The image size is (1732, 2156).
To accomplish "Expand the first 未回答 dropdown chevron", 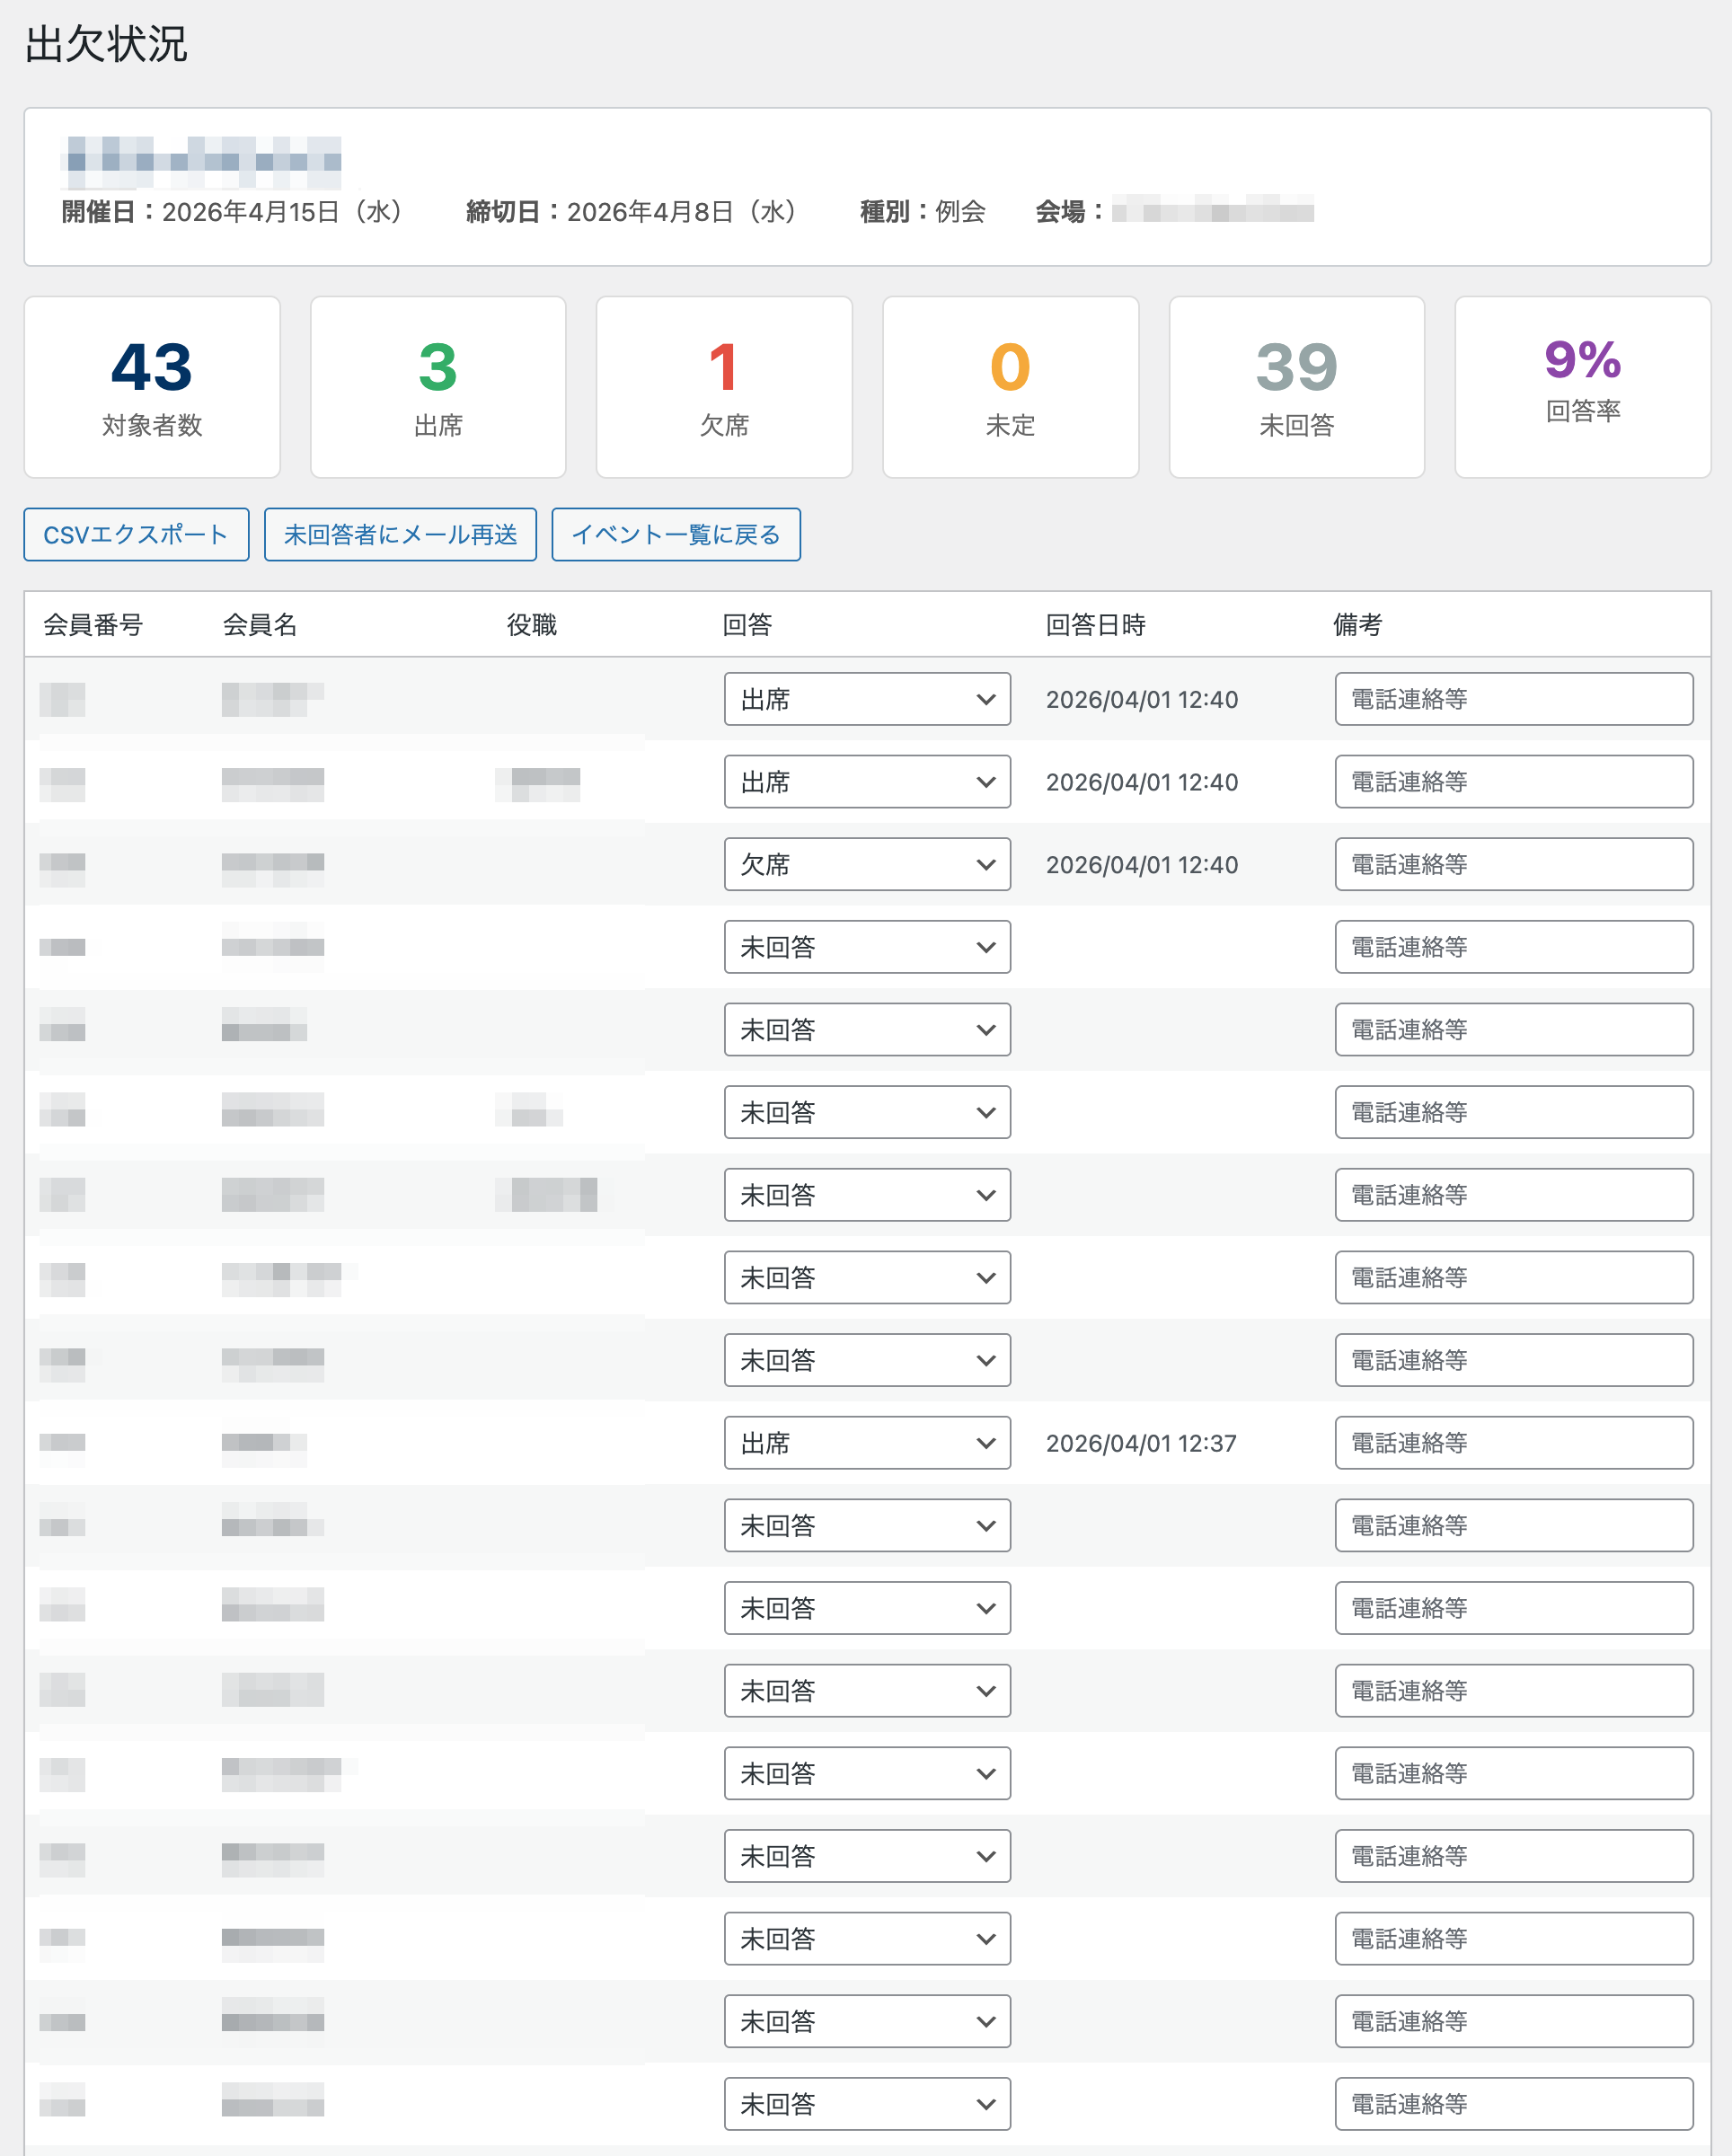I will pos(985,947).
